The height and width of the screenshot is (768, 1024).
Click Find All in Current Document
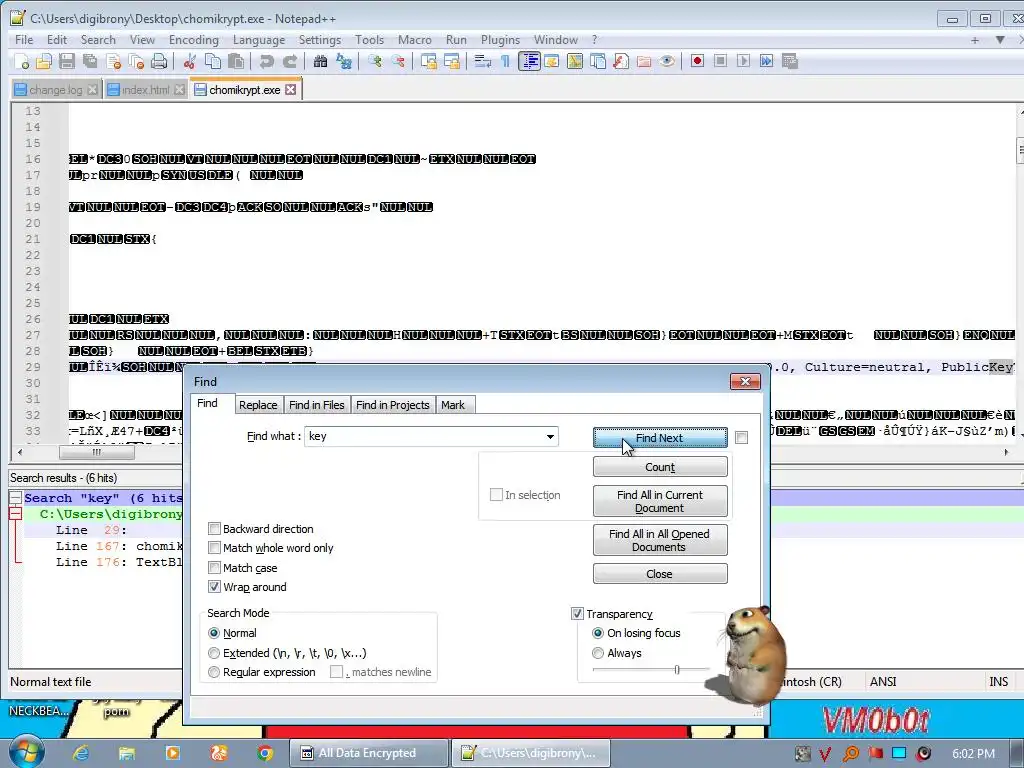click(x=660, y=501)
